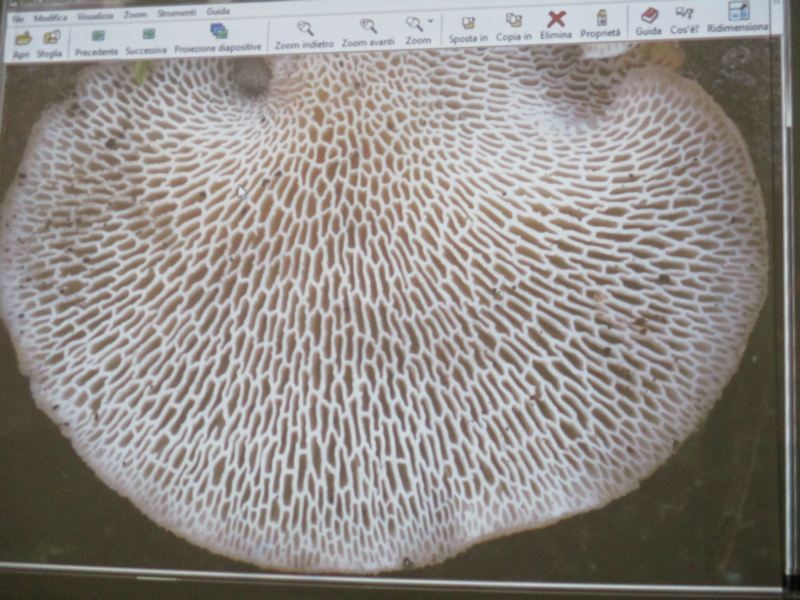Viewport: 800px width, 600px height.
Task: Open the Strumenti menu
Action: click(x=176, y=13)
